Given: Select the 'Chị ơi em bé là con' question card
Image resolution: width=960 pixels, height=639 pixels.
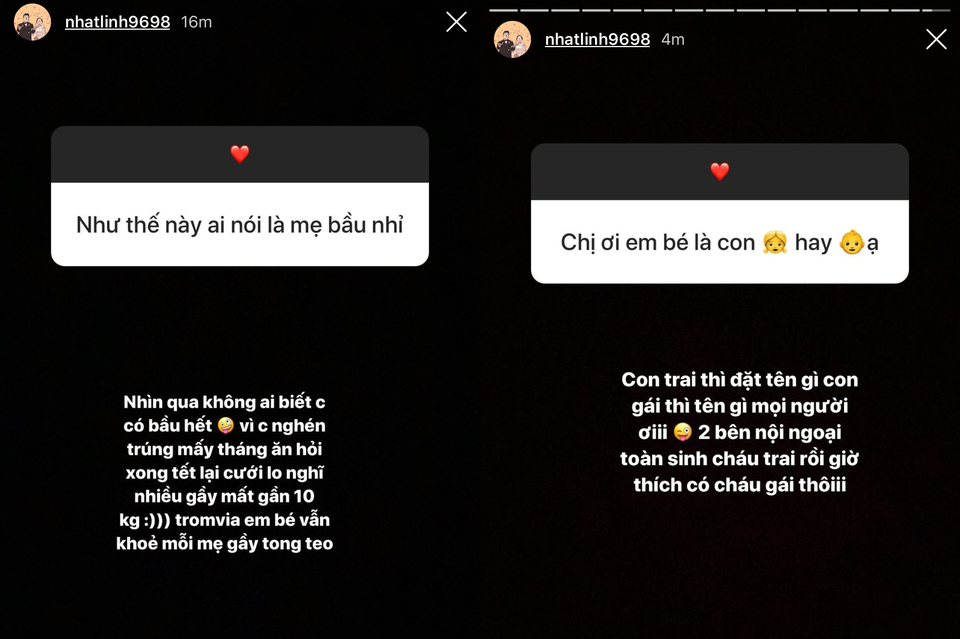Looking at the screenshot, I should click(720, 213).
